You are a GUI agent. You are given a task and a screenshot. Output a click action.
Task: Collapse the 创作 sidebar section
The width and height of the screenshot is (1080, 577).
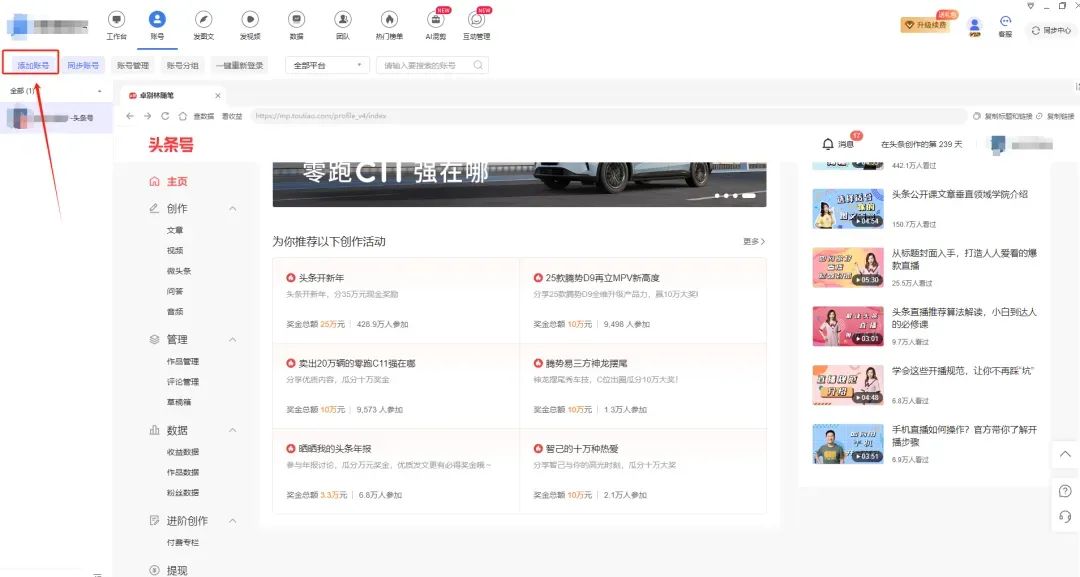233,209
